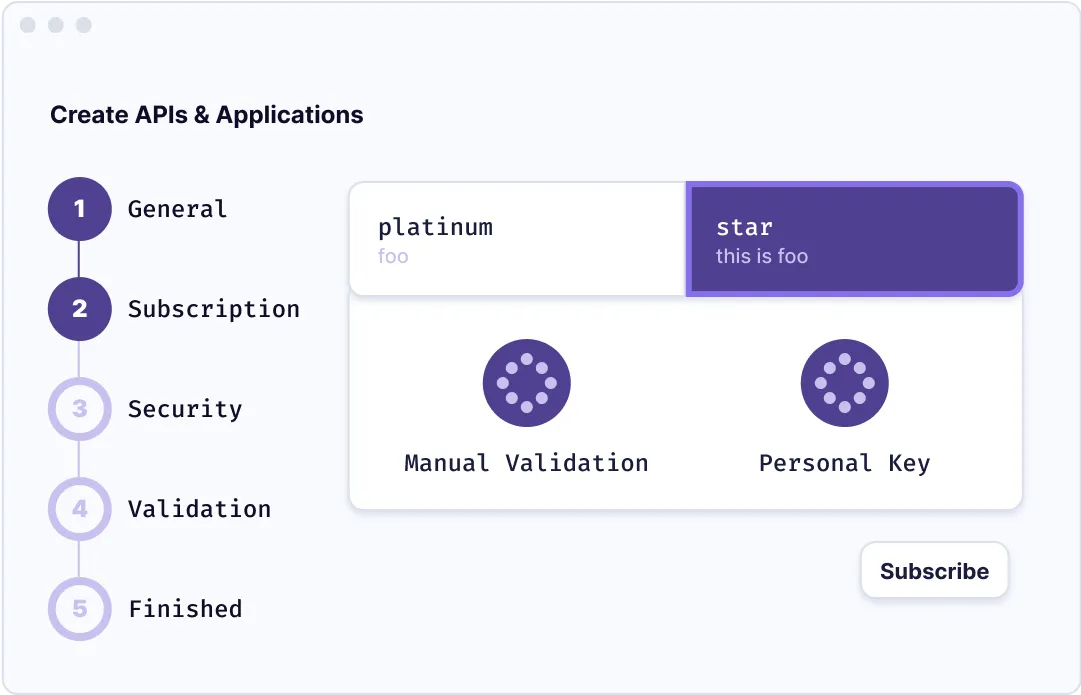The height and width of the screenshot is (695, 1081).
Task: Click the foo subtitle under platinum
Action: (393, 256)
